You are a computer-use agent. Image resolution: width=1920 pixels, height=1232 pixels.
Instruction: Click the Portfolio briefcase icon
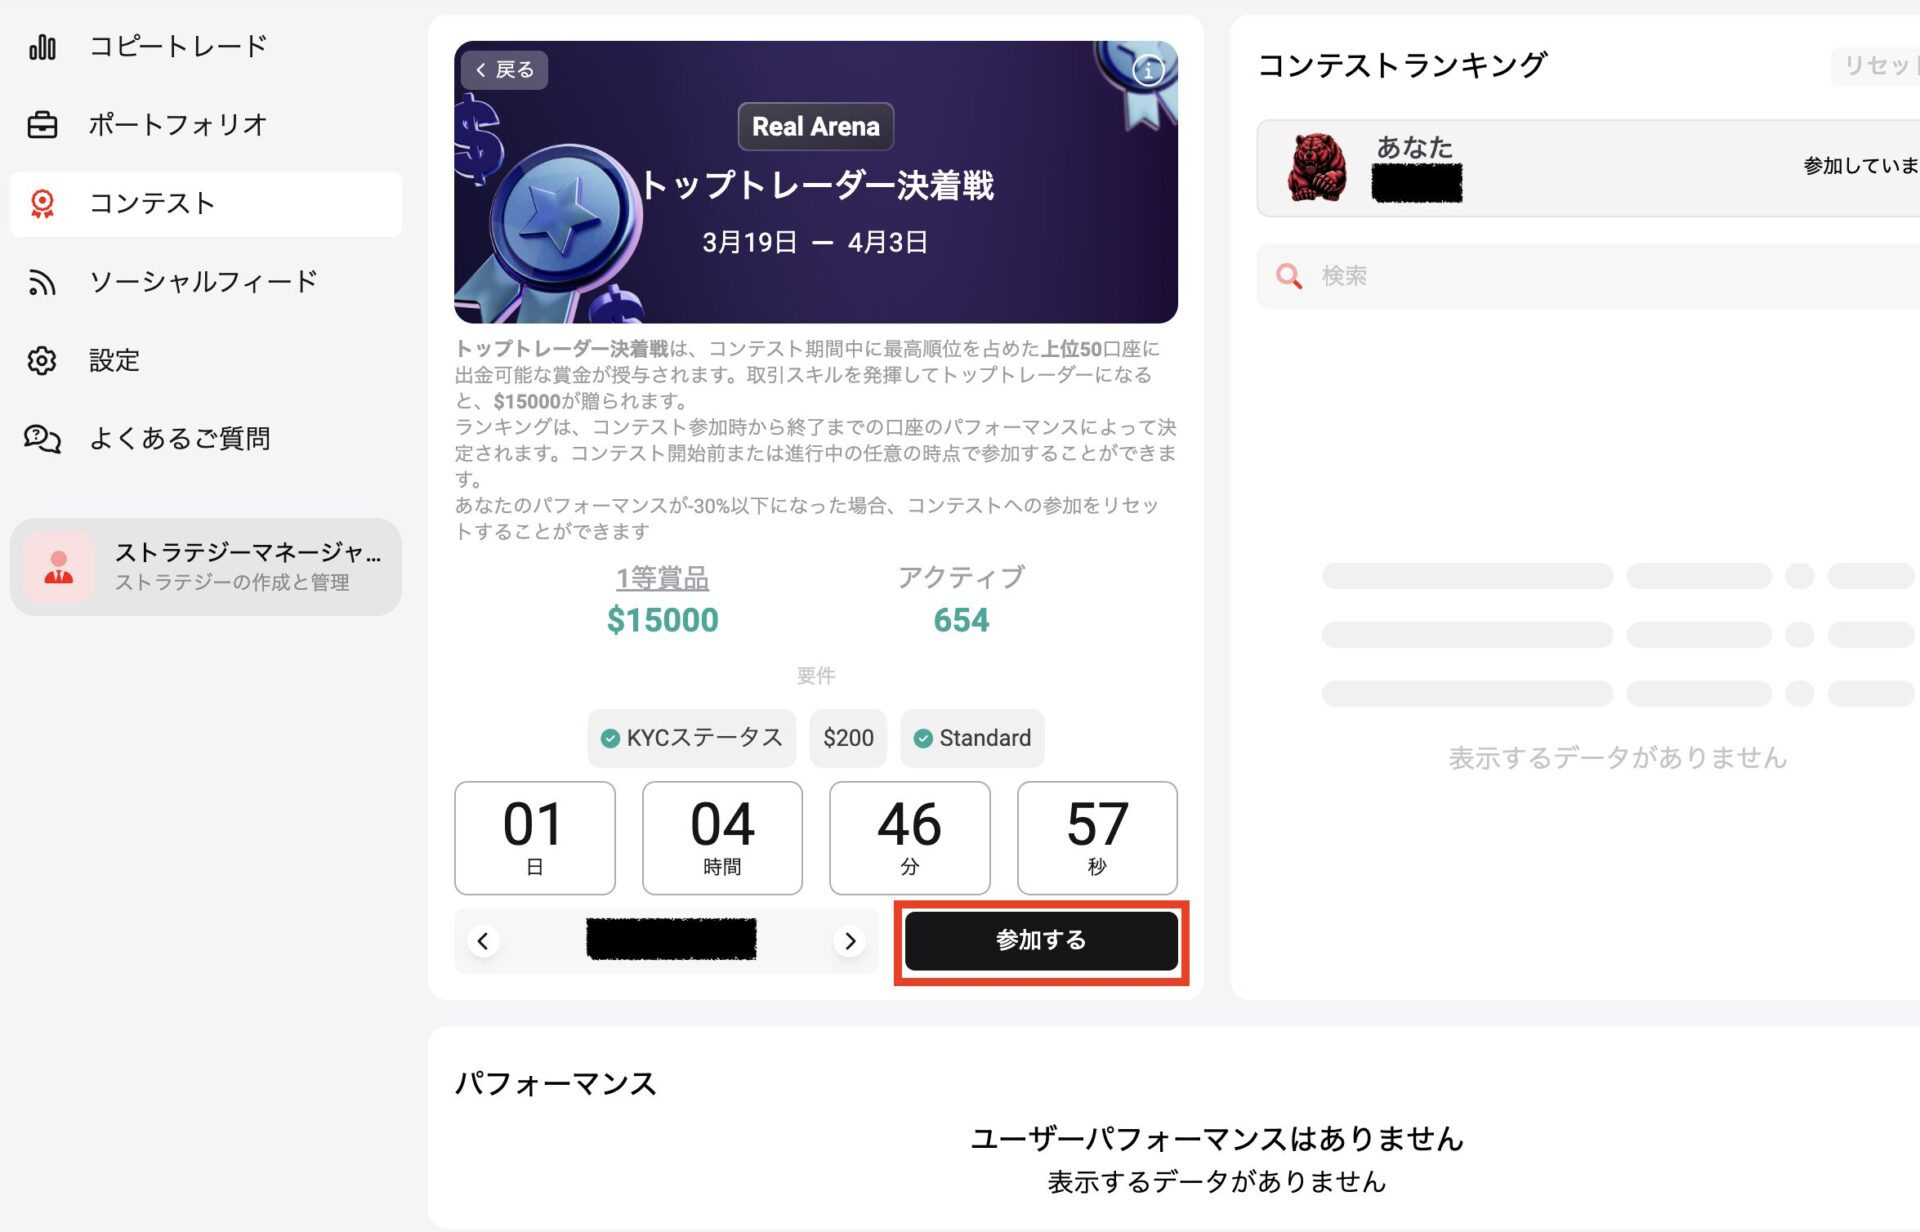coord(42,125)
